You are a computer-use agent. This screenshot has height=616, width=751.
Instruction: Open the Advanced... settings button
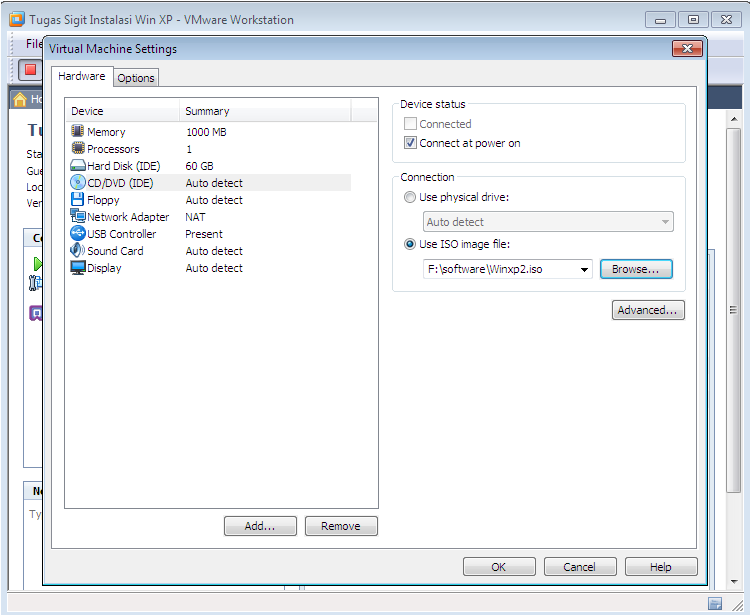648,310
